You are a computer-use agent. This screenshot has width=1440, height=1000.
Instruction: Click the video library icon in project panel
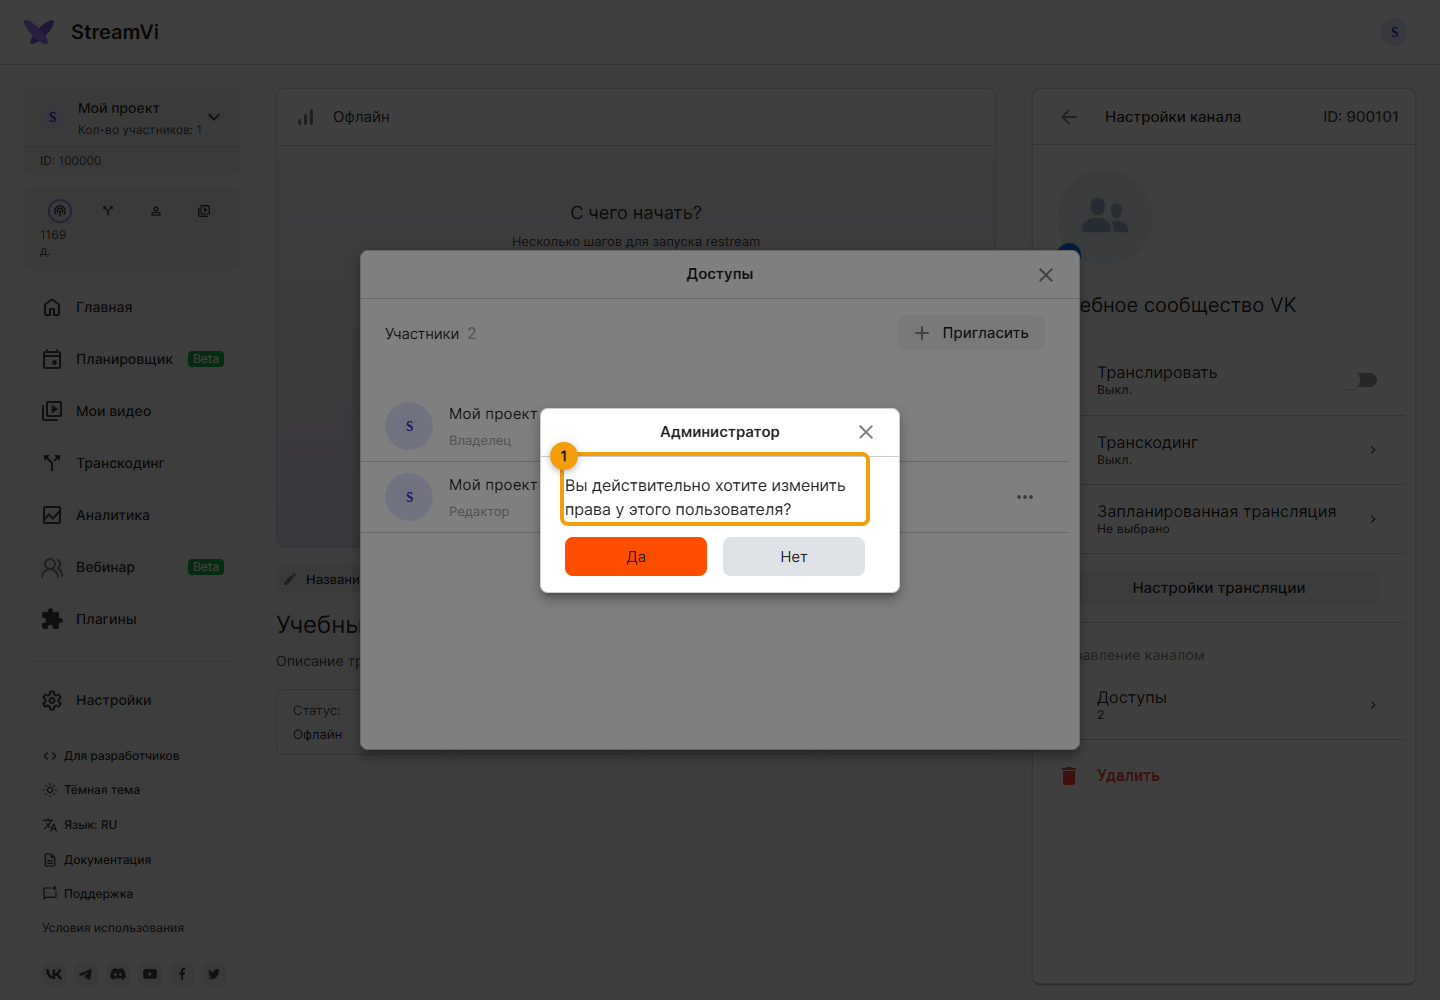pos(204,211)
